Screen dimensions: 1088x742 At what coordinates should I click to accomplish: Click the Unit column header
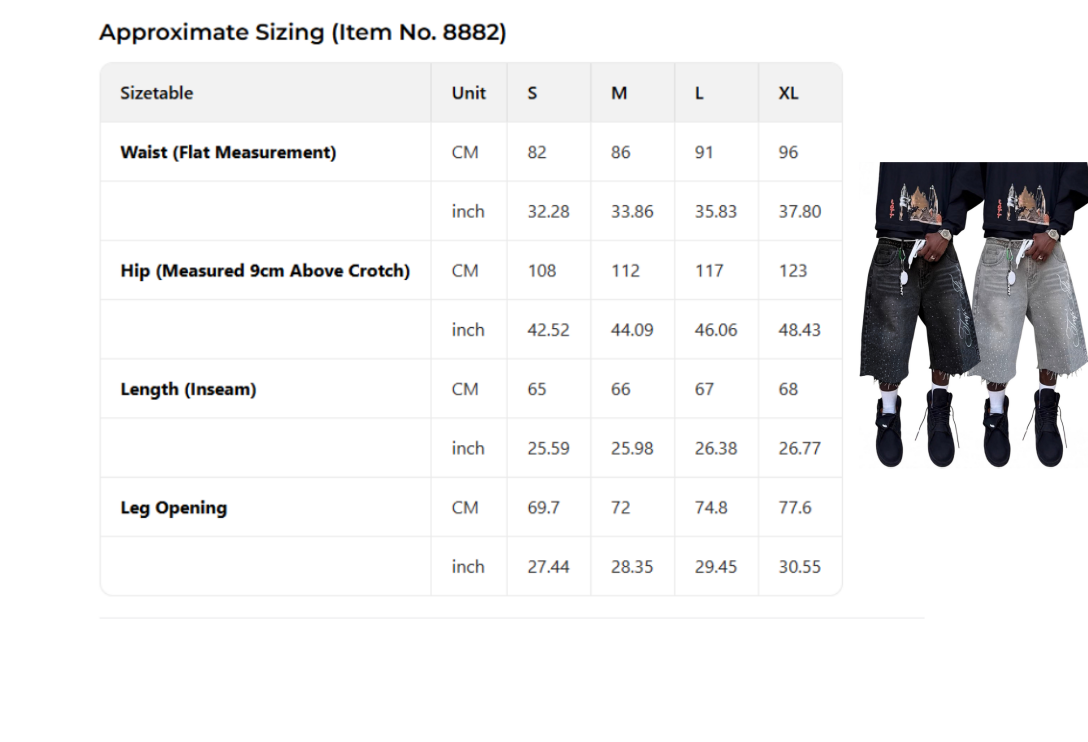pos(468,93)
